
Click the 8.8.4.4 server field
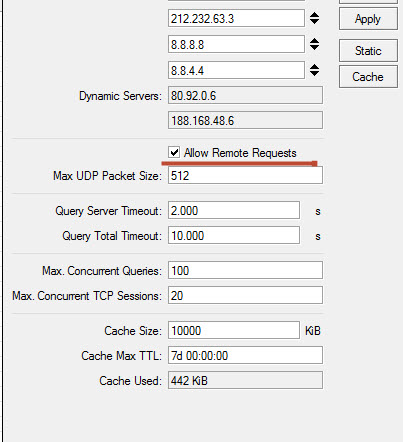236,70
